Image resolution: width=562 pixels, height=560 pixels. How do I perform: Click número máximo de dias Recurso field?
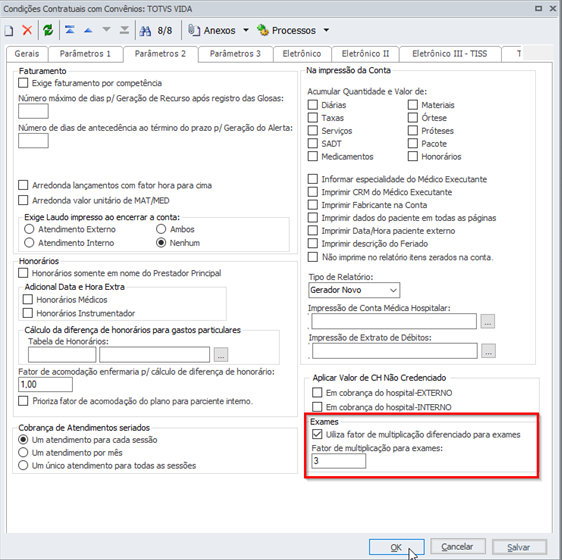click(x=33, y=111)
